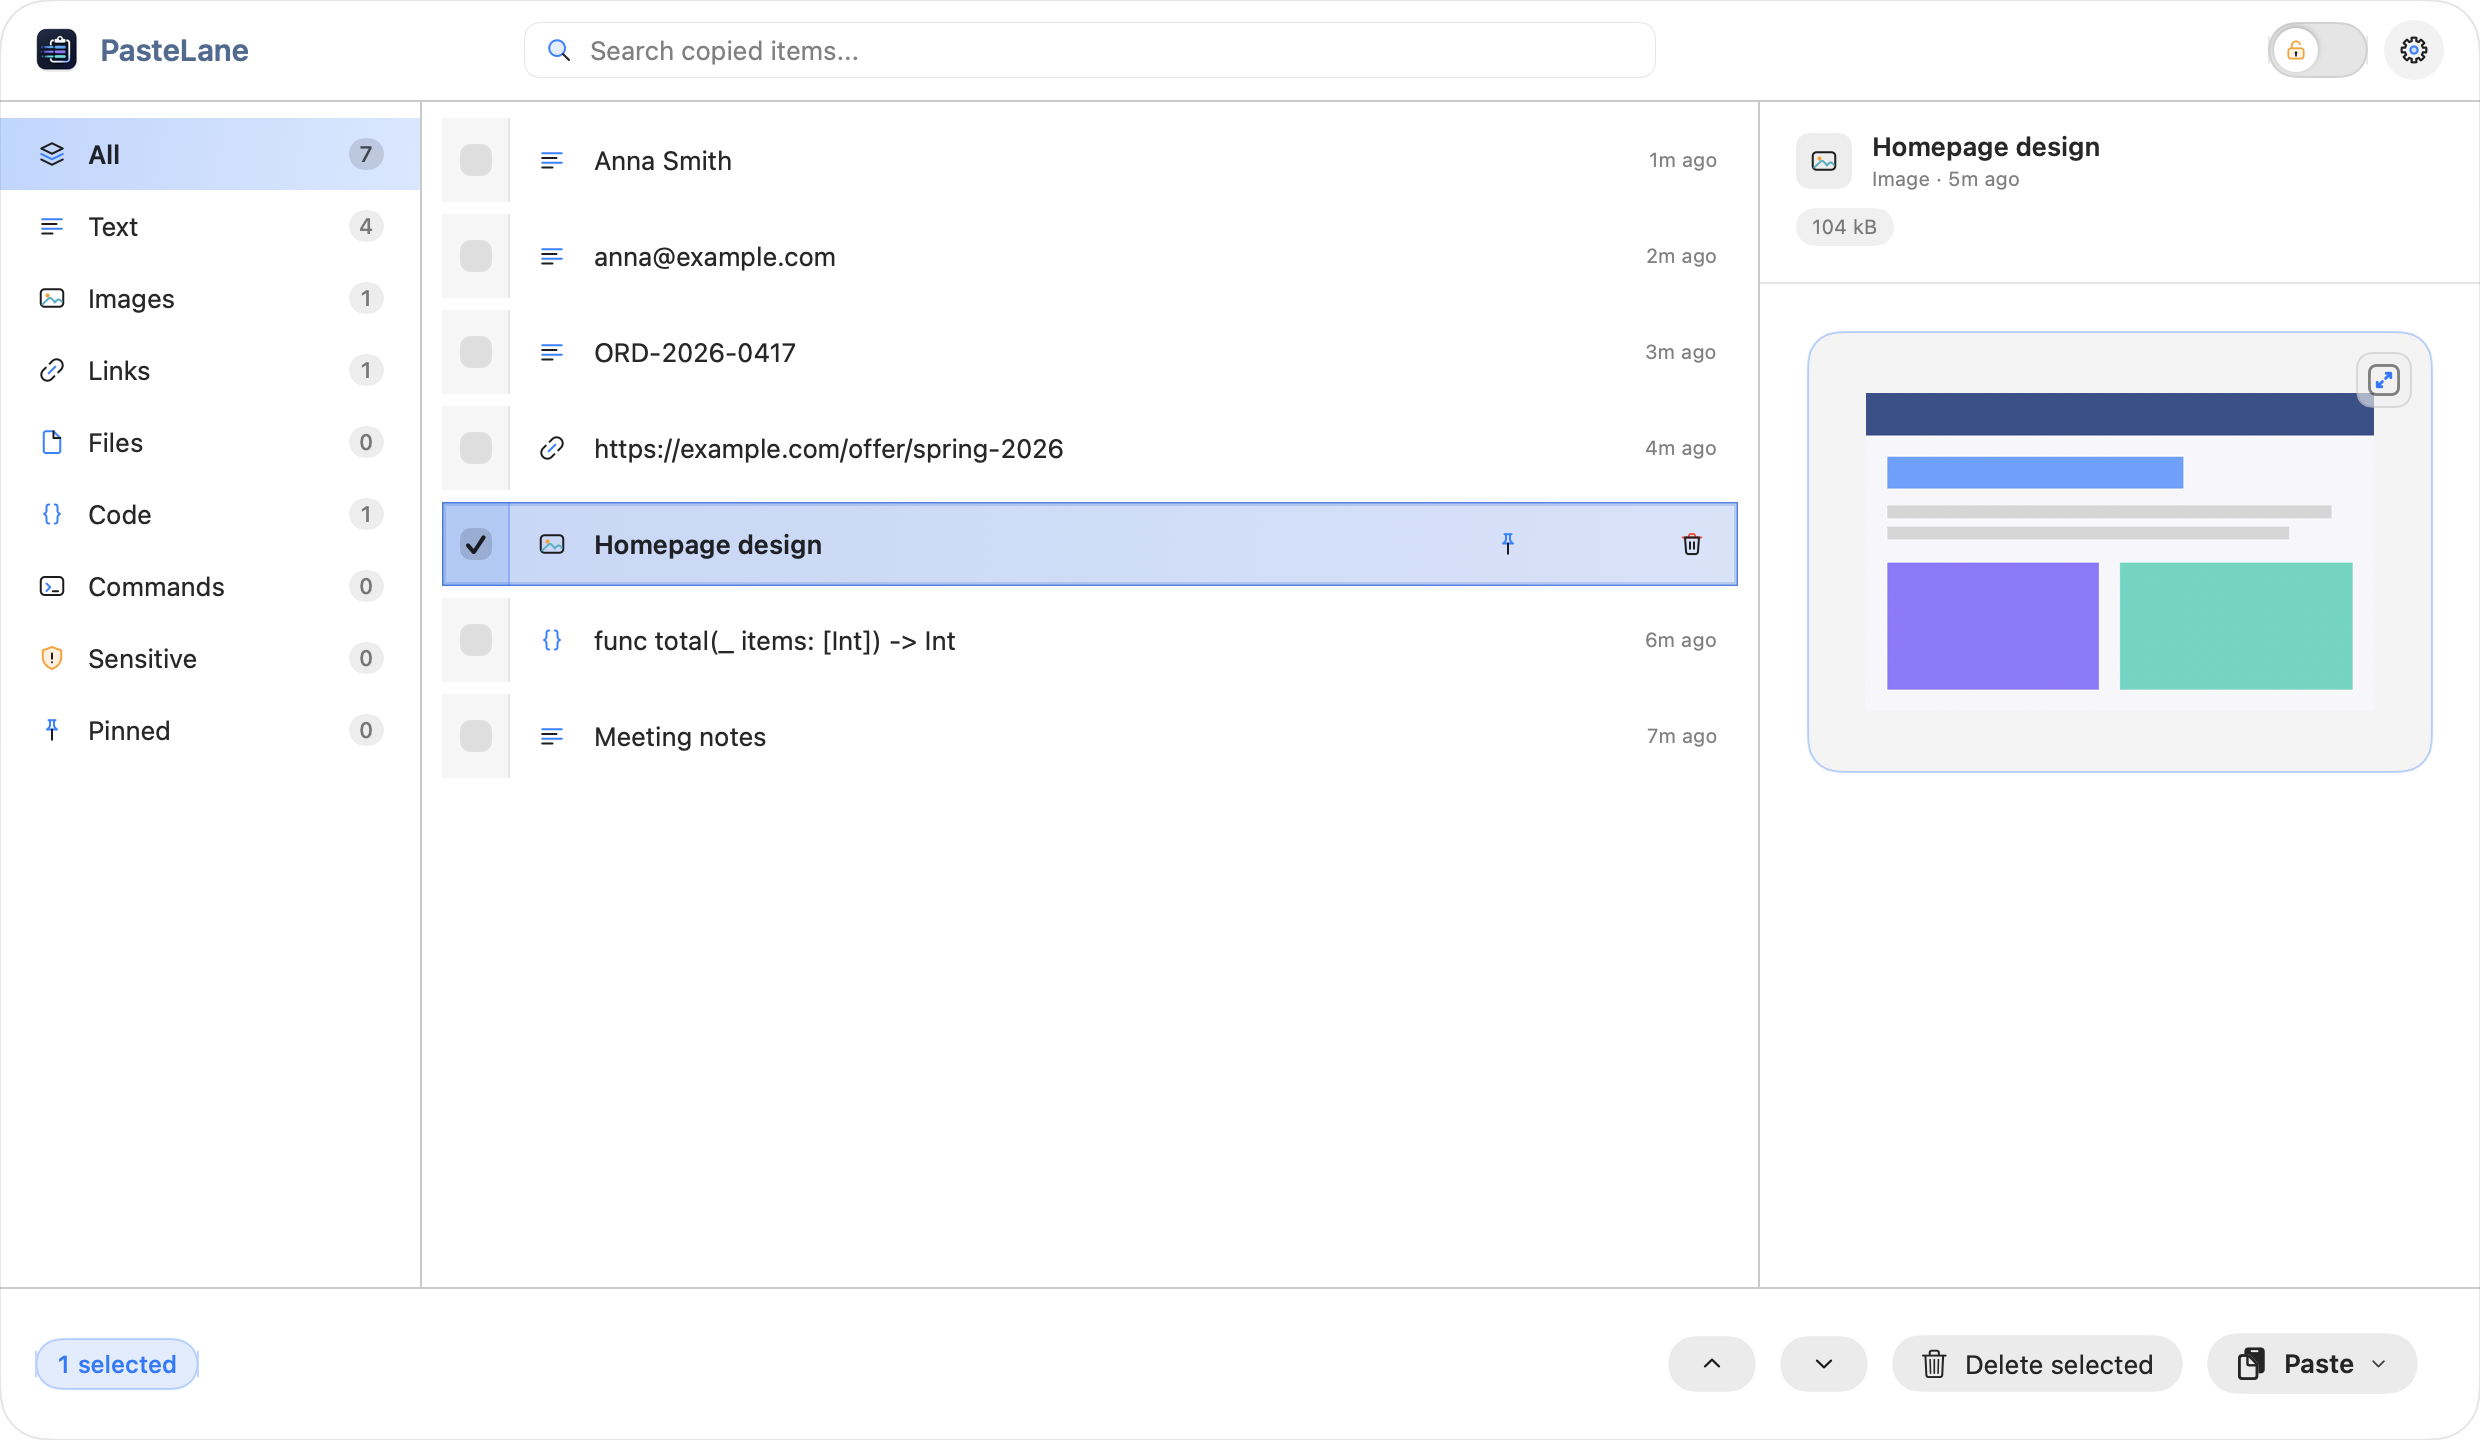The width and height of the screenshot is (2480, 1440).
Task: Delete Homepage design via trash icon
Action: 1692,544
